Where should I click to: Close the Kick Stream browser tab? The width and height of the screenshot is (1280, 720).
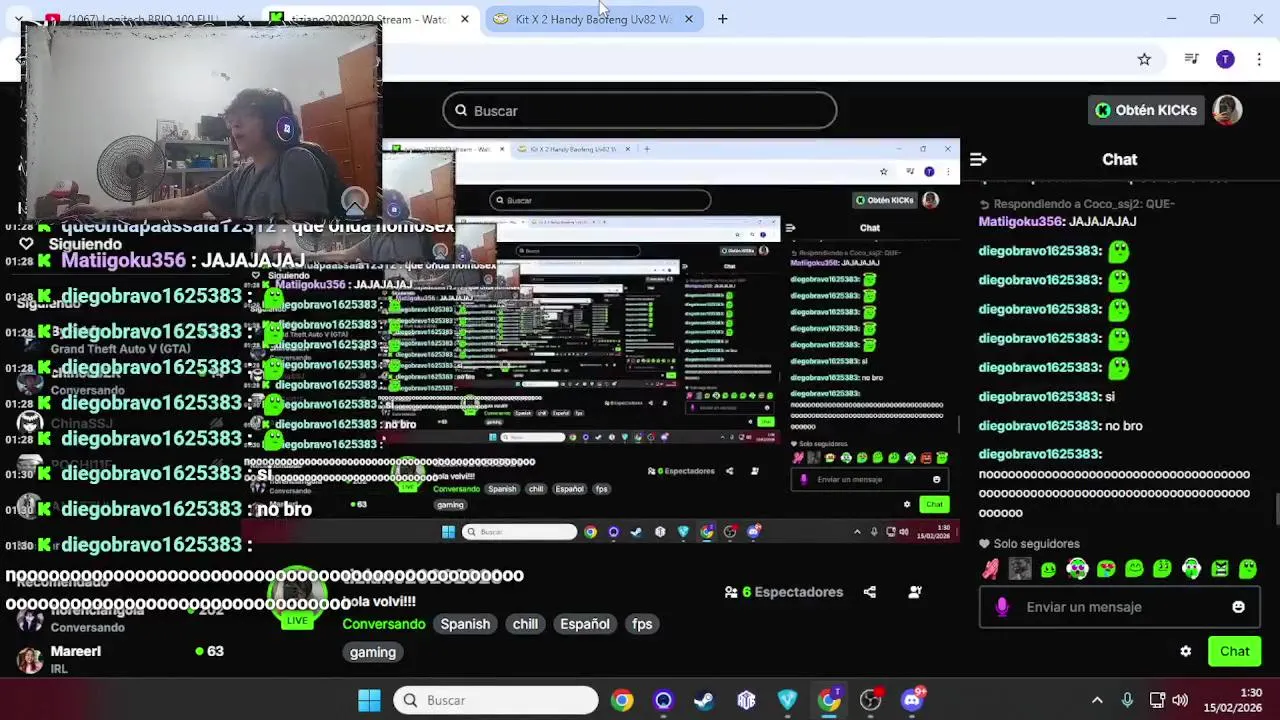point(464,19)
